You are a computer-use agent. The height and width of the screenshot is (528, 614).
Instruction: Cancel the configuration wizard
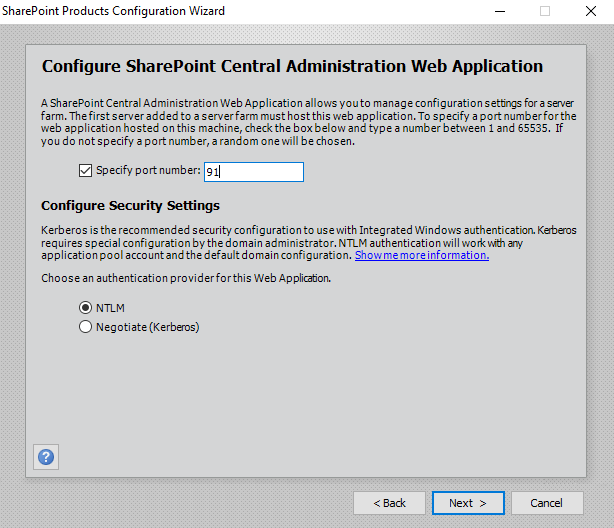[546, 503]
